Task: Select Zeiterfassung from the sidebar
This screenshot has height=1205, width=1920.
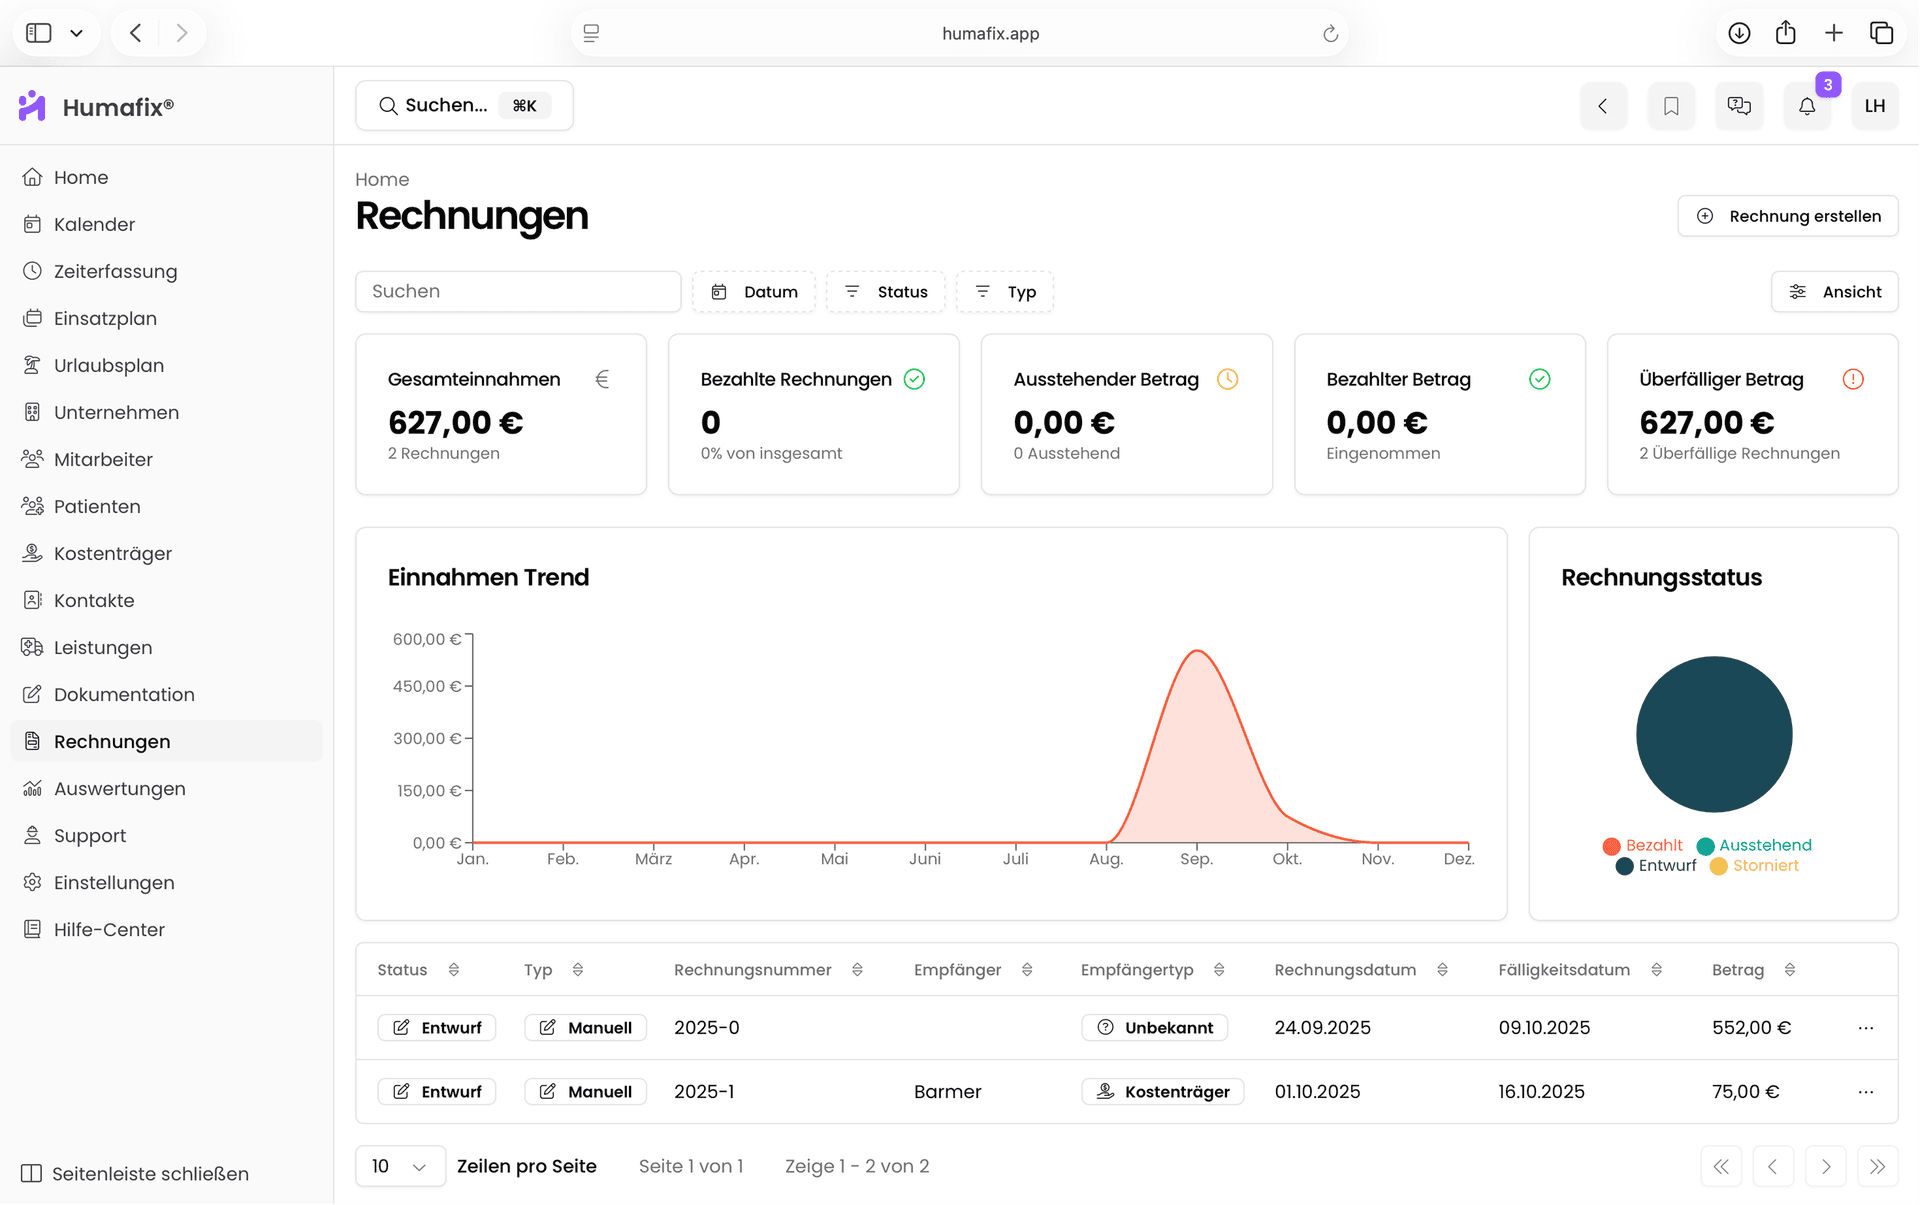Action: (x=115, y=271)
